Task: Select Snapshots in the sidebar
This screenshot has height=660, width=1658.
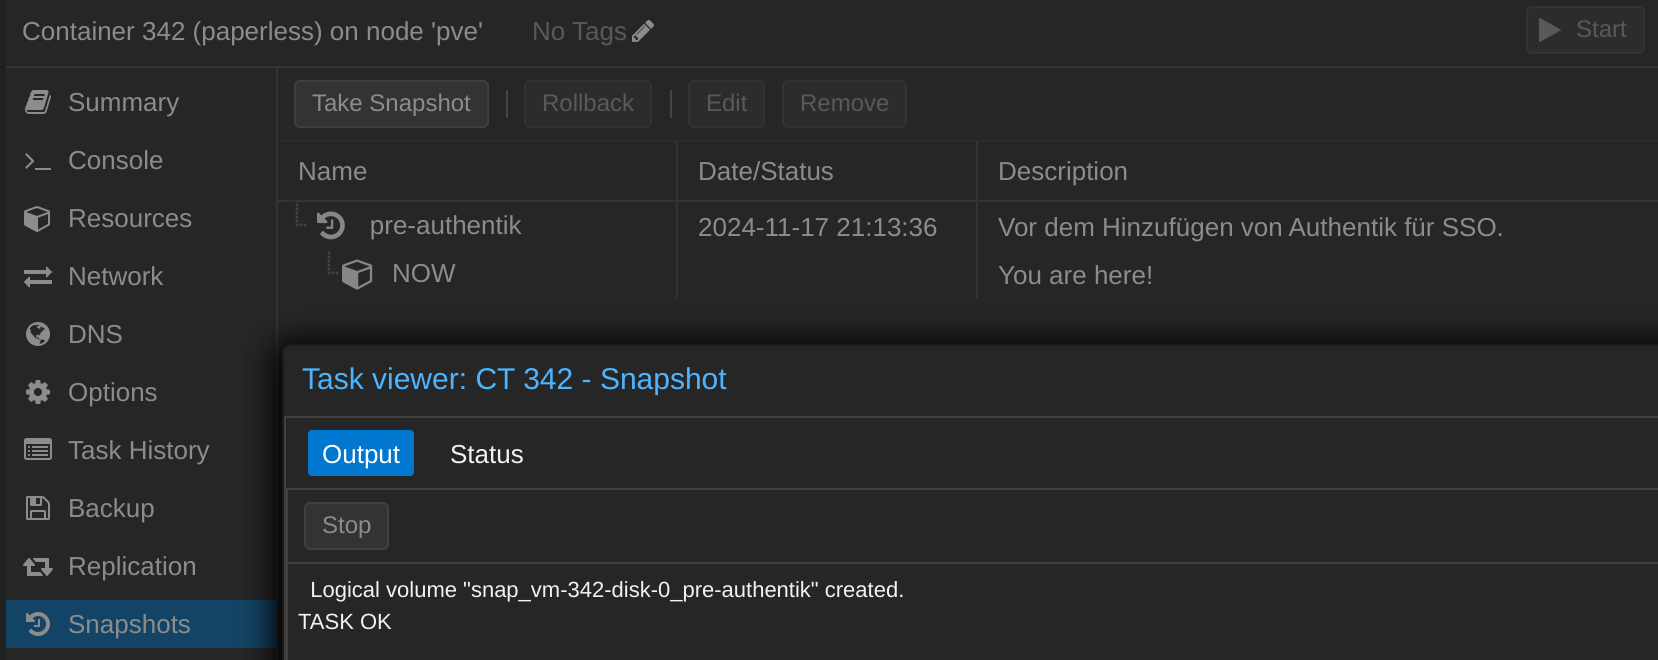Action: 140,624
